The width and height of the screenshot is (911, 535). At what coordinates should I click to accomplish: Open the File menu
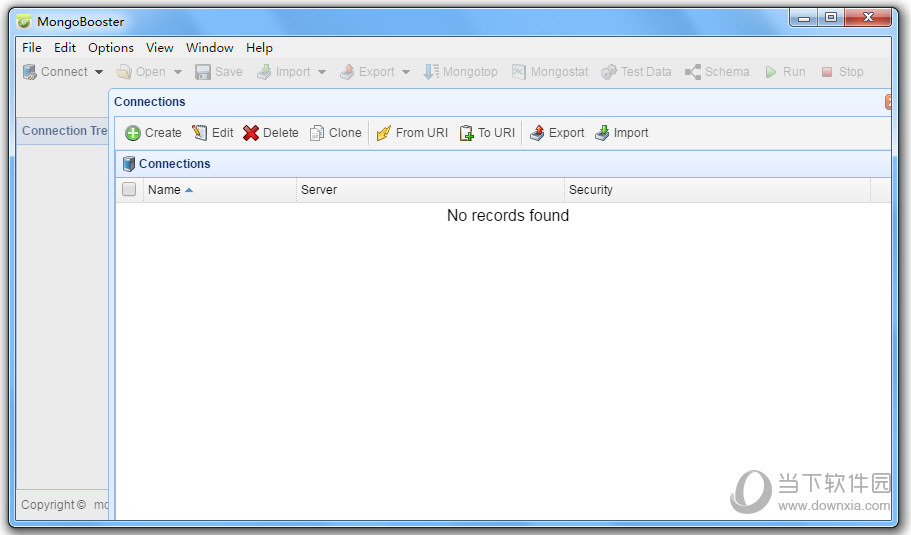coord(32,48)
